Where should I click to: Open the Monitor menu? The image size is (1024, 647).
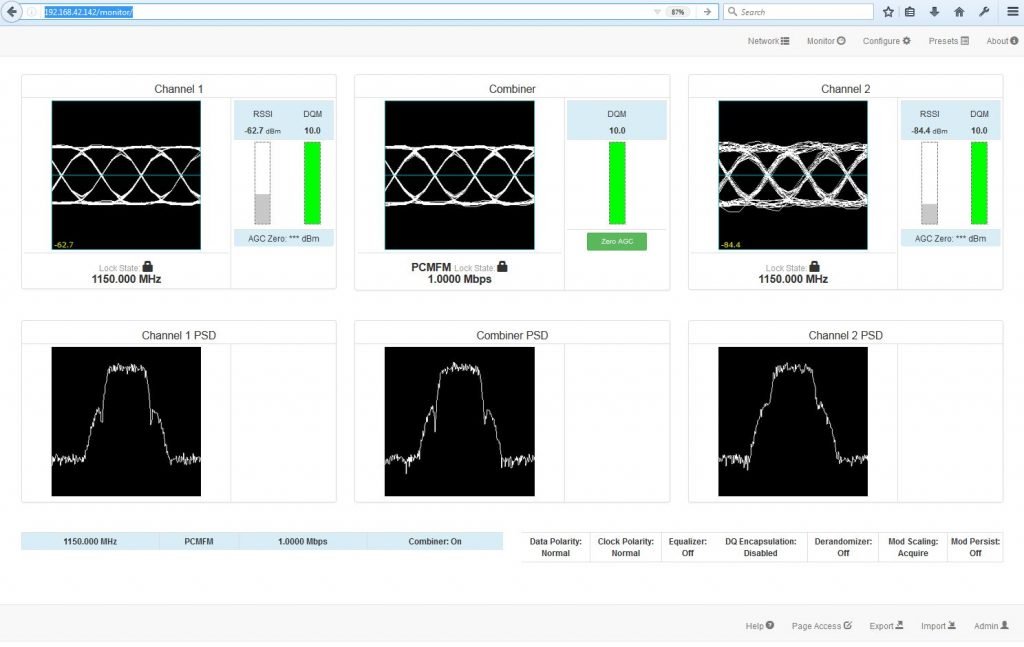point(826,40)
